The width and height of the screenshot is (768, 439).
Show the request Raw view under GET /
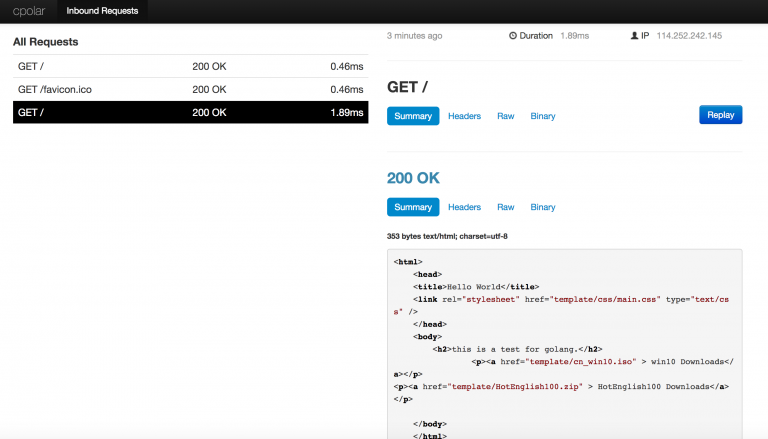(x=506, y=116)
